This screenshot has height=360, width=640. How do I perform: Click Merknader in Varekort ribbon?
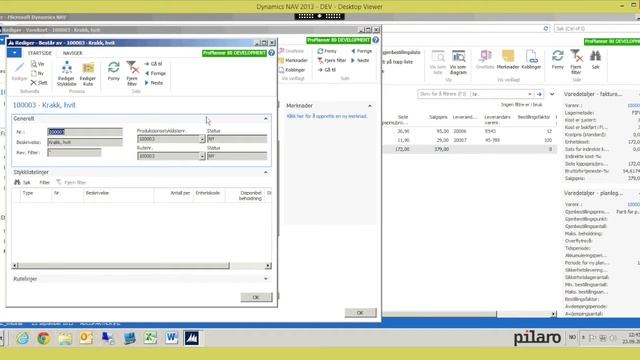(x=293, y=60)
